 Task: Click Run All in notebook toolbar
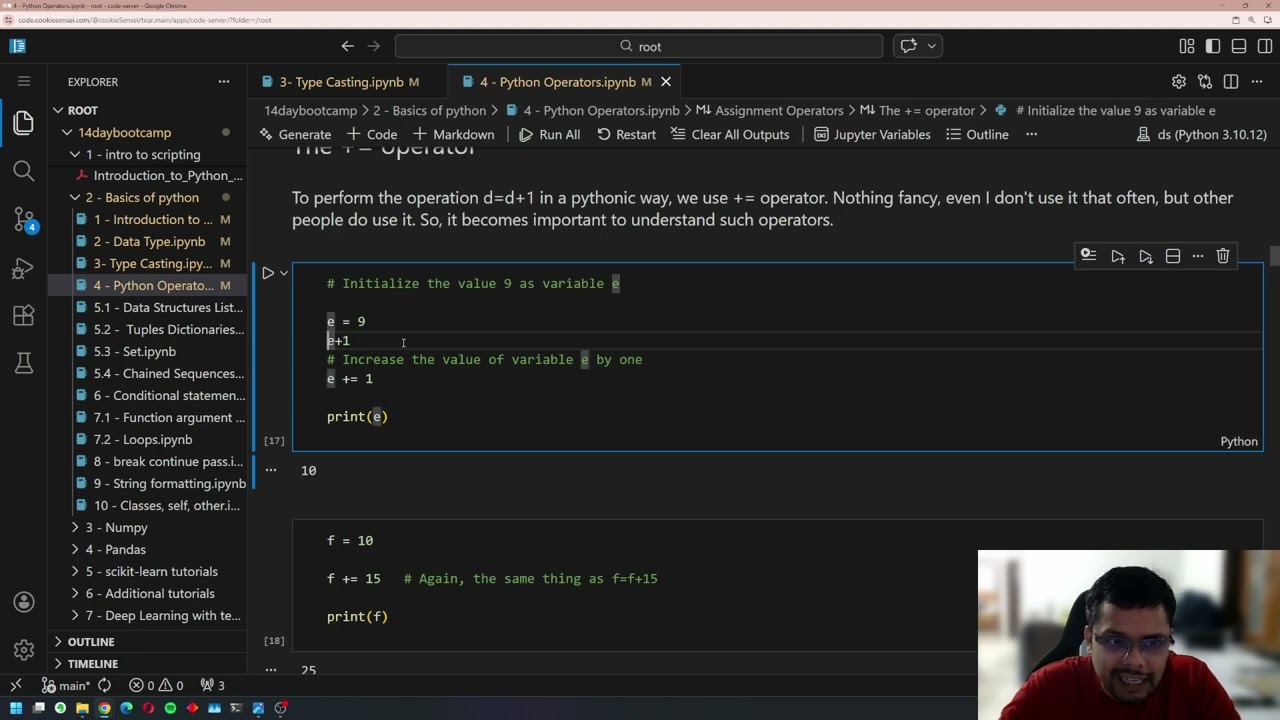(x=549, y=134)
